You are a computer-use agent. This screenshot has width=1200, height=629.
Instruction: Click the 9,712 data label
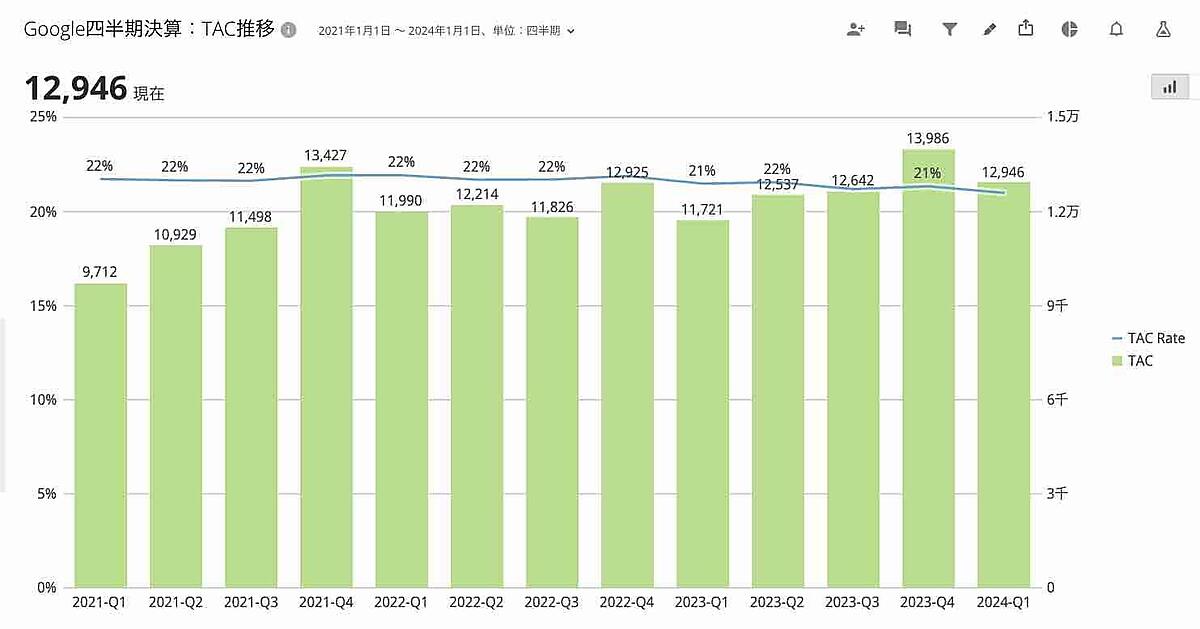coord(100,270)
